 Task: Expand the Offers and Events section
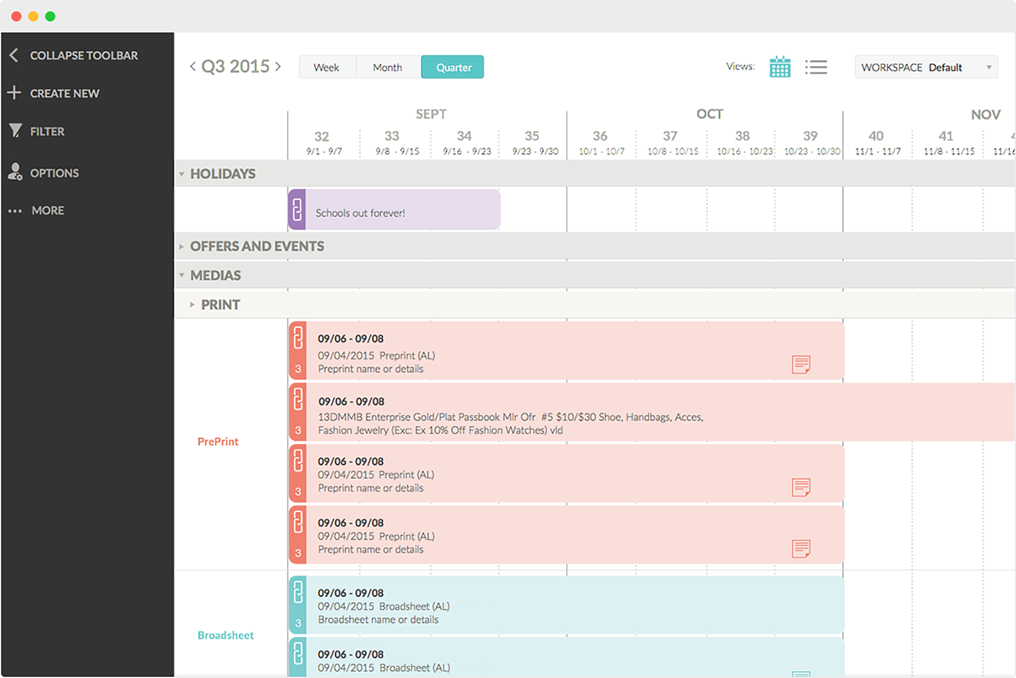tap(182, 246)
